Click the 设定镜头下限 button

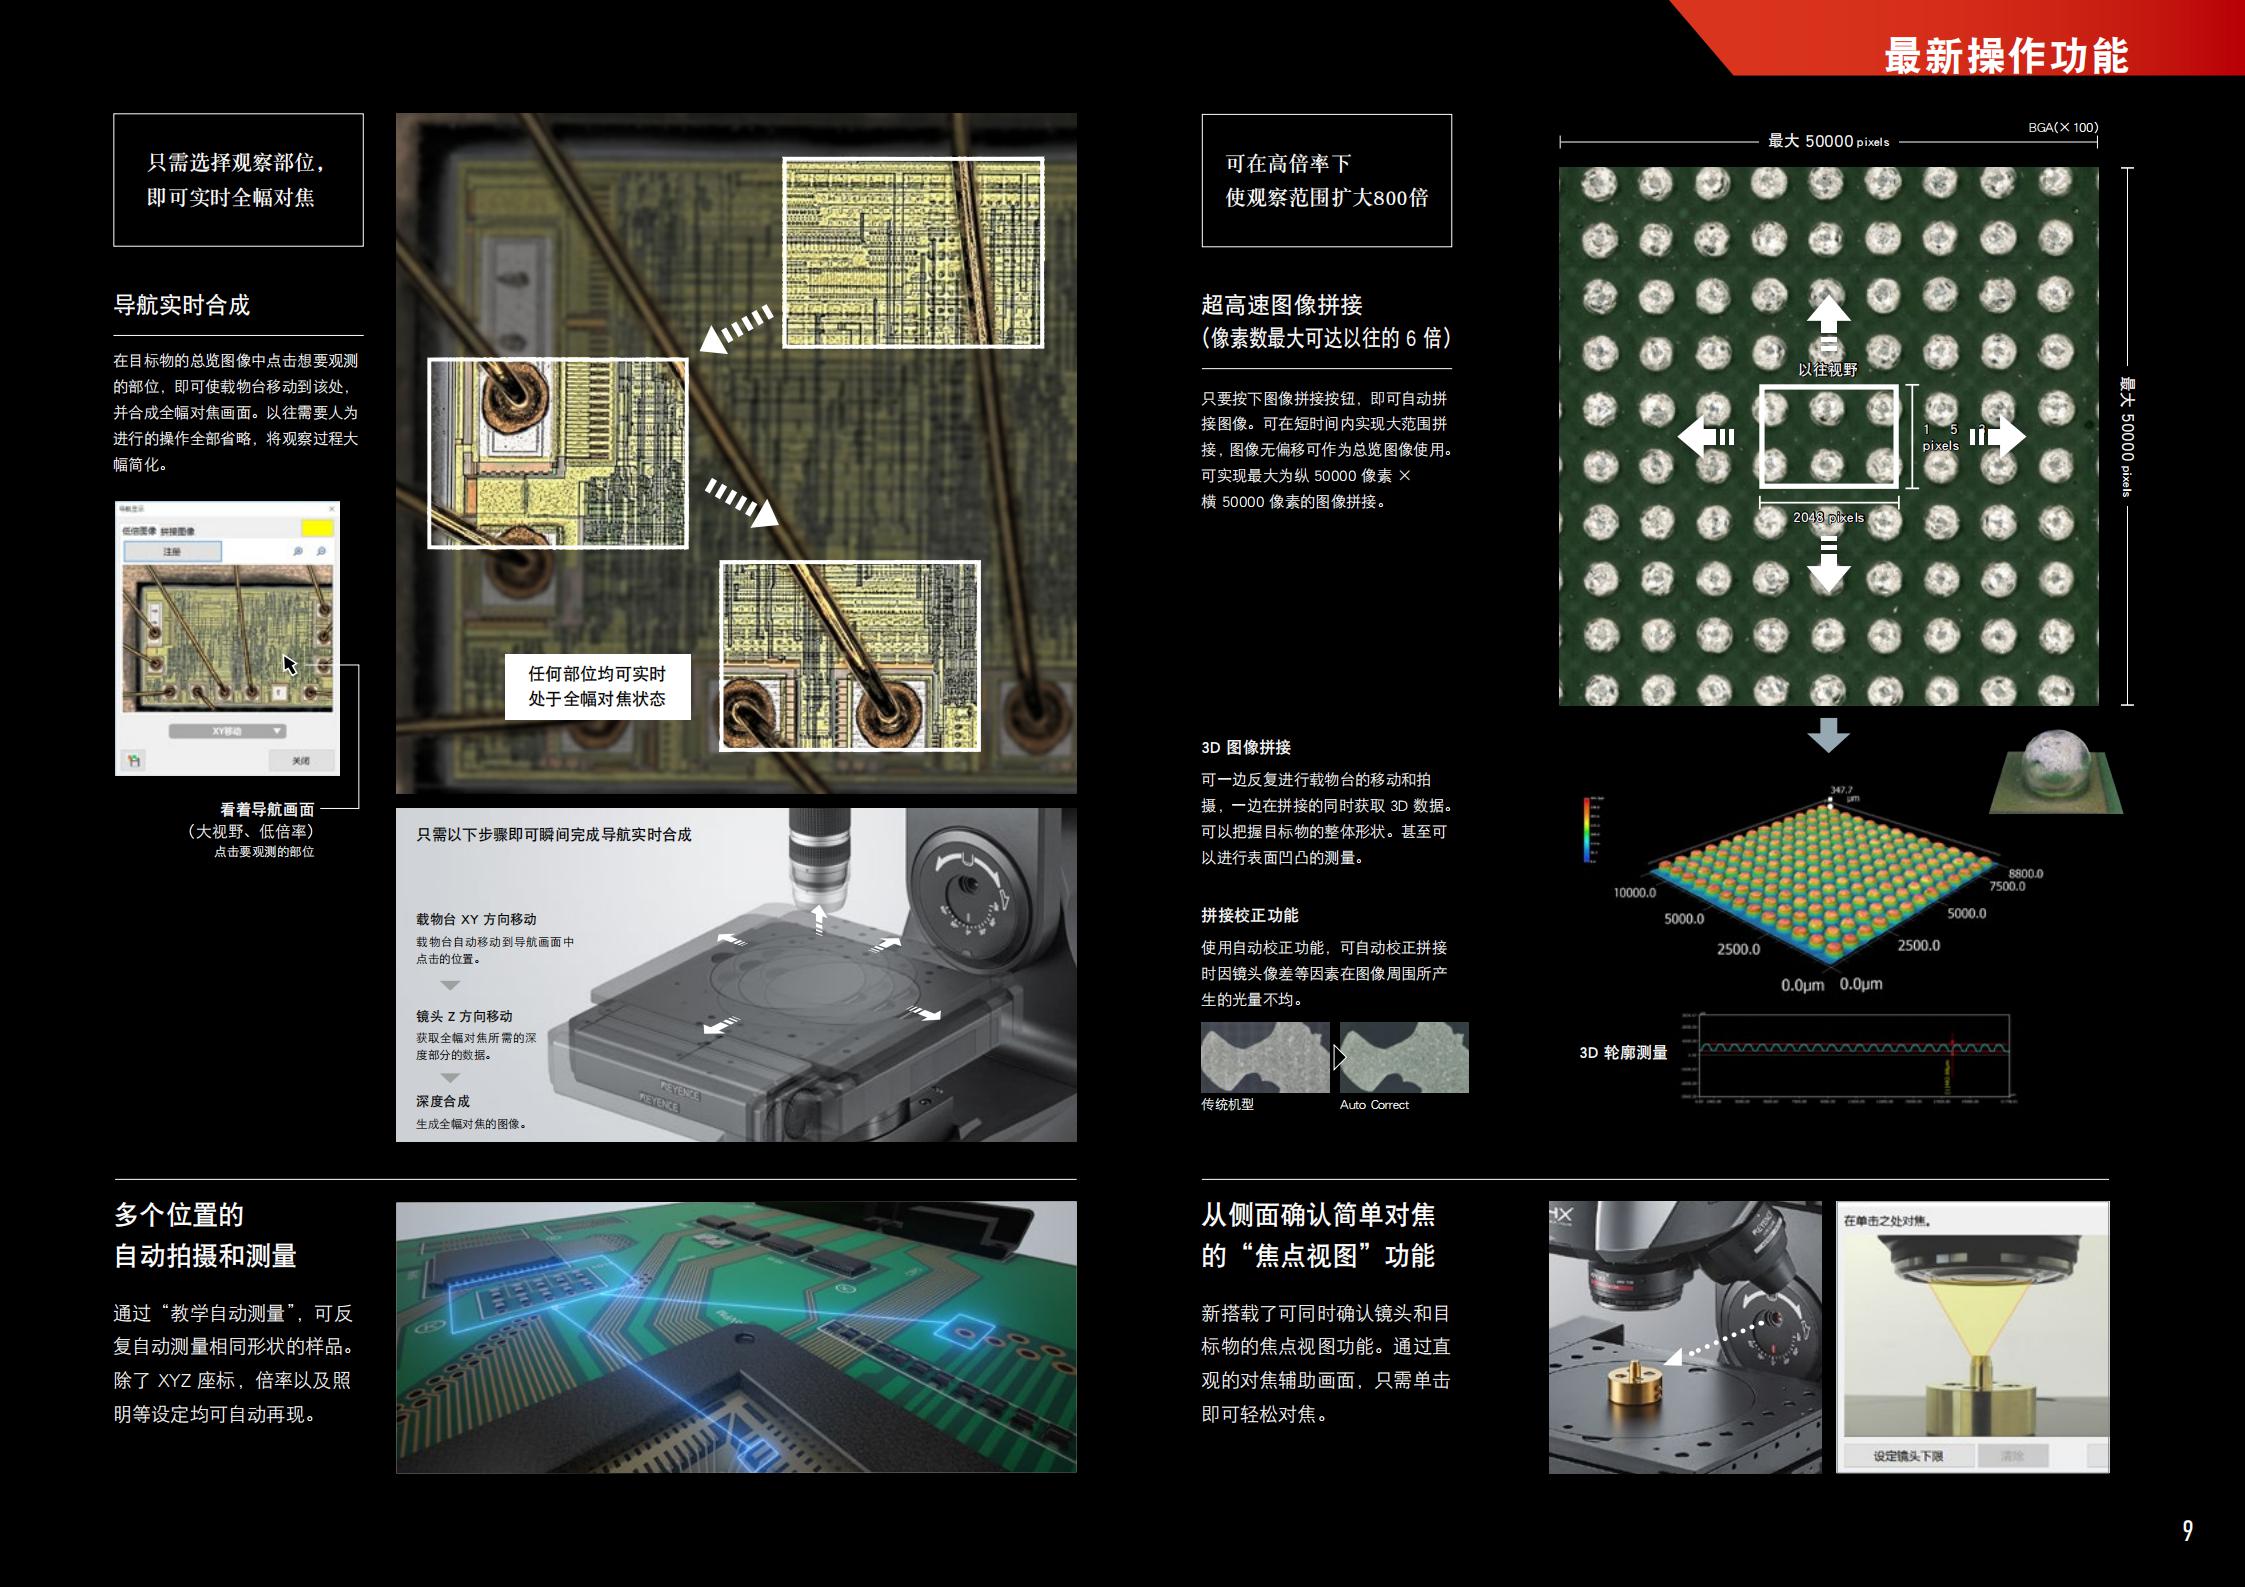tap(1907, 1456)
